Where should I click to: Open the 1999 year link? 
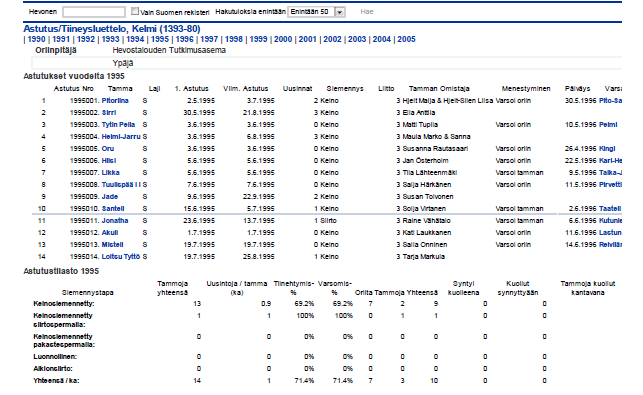point(258,39)
